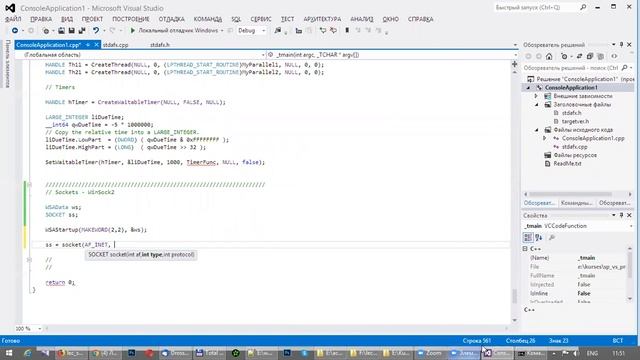This screenshot has width=640, height=360.
Task: Save the current file with the floppy icon
Action: [71, 31]
